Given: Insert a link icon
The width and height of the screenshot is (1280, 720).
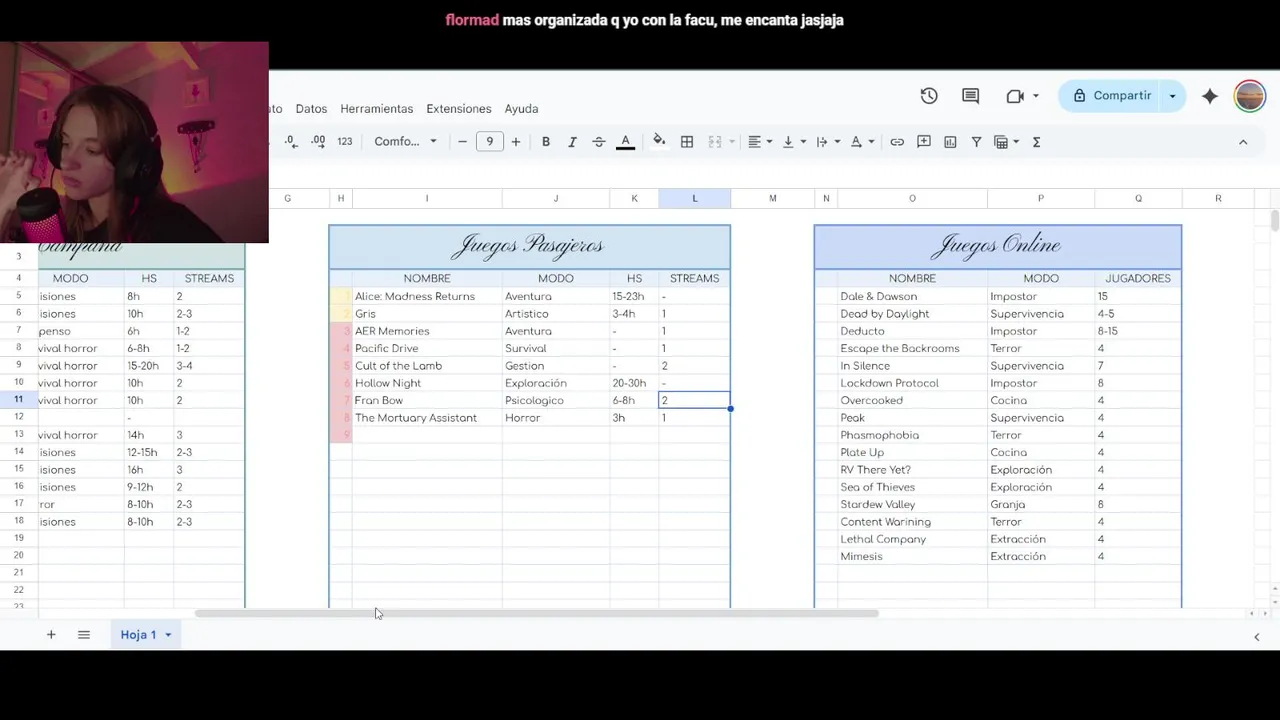Looking at the screenshot, I should pos(897,142).
